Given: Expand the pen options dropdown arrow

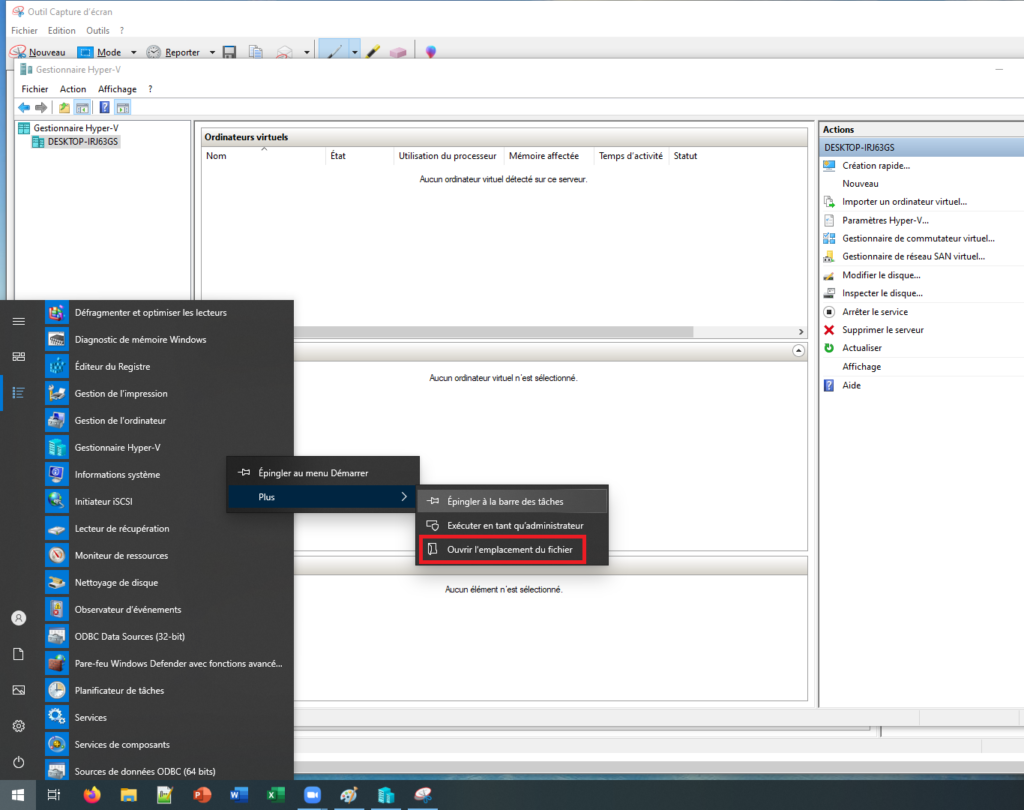Looking at the screenshot, I should (354, 52).
